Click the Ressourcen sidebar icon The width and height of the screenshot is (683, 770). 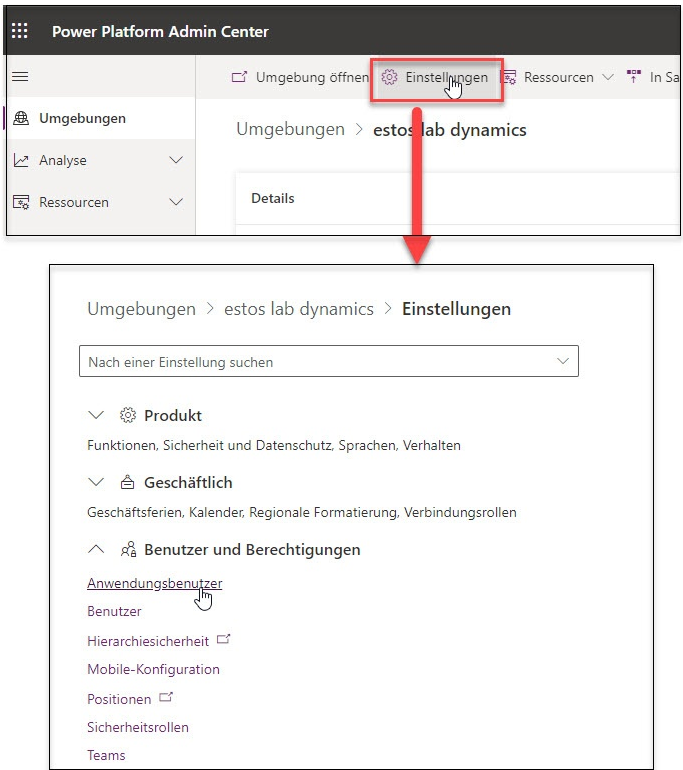21,202
